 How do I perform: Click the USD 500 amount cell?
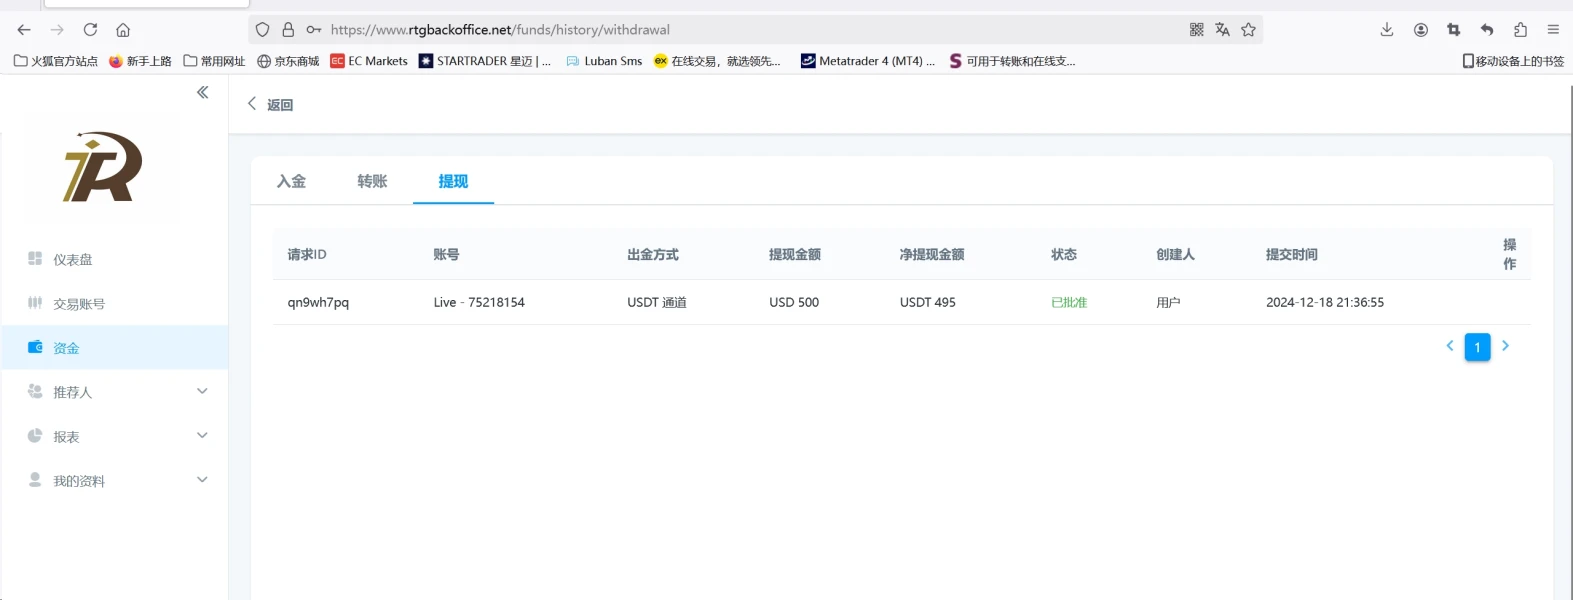[x=794, y=302]
